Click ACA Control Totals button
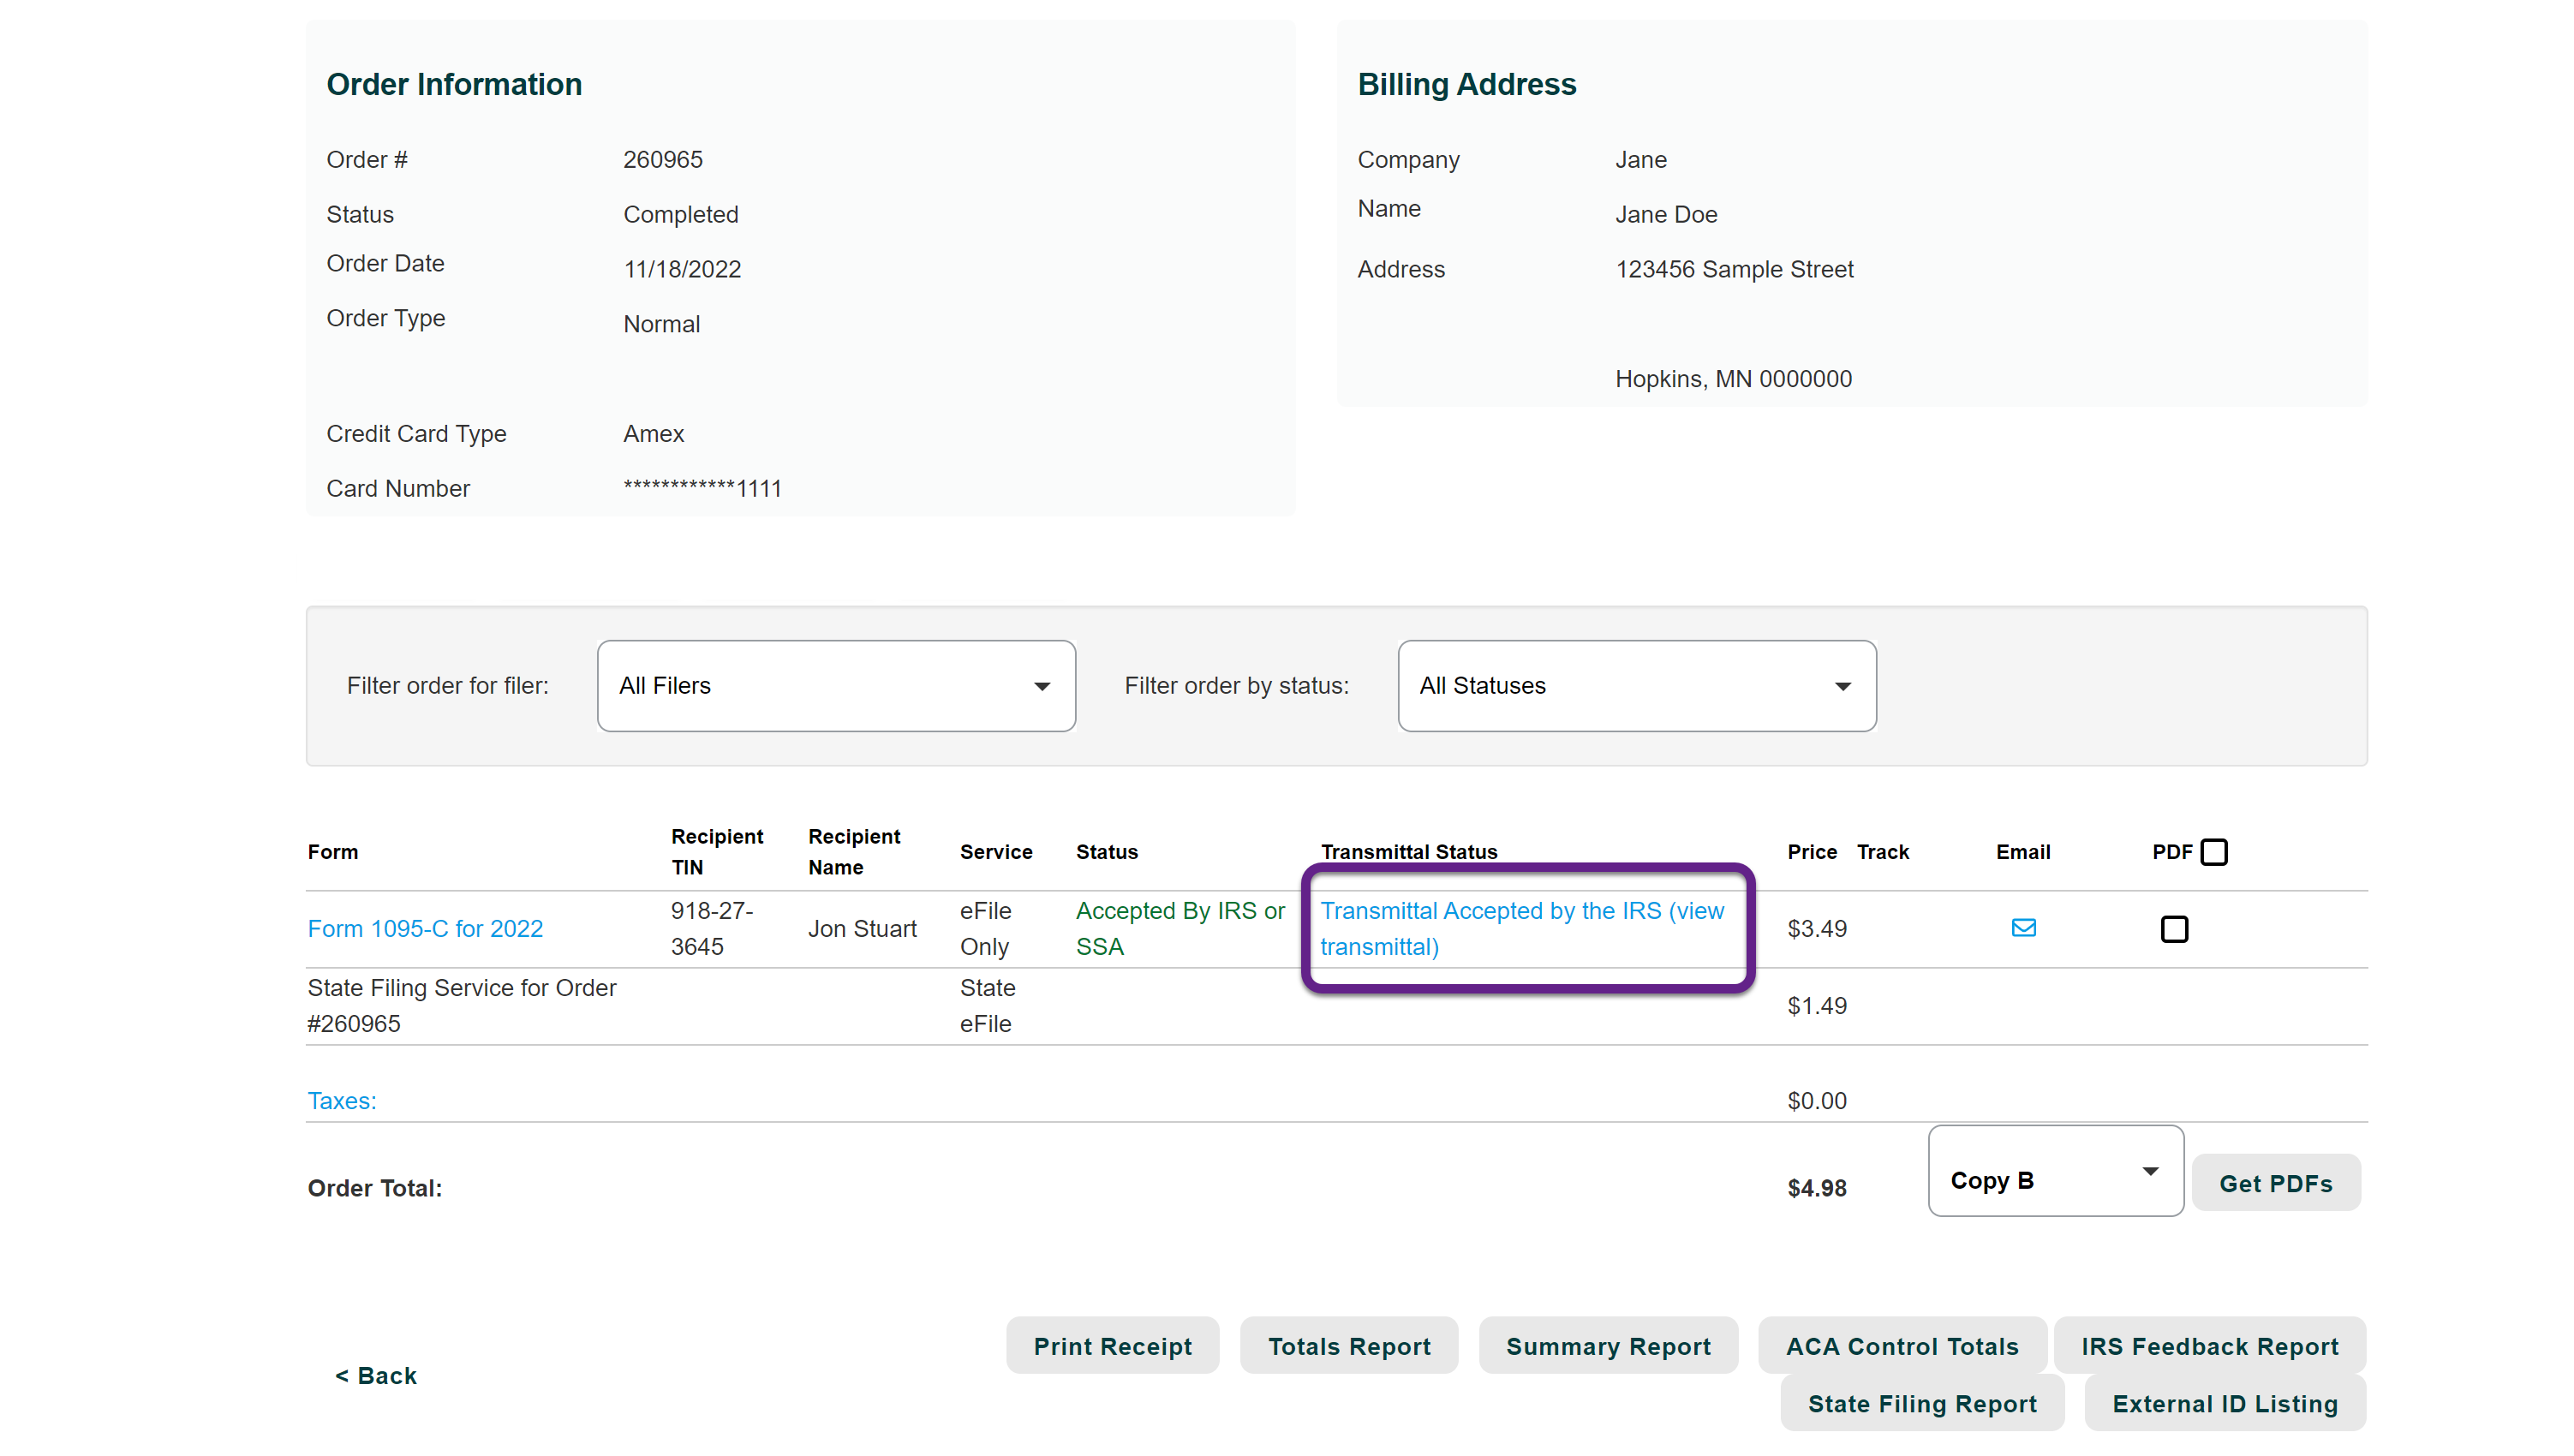Viewport: 2574px width, 1456px height. click(1902, 1346)
